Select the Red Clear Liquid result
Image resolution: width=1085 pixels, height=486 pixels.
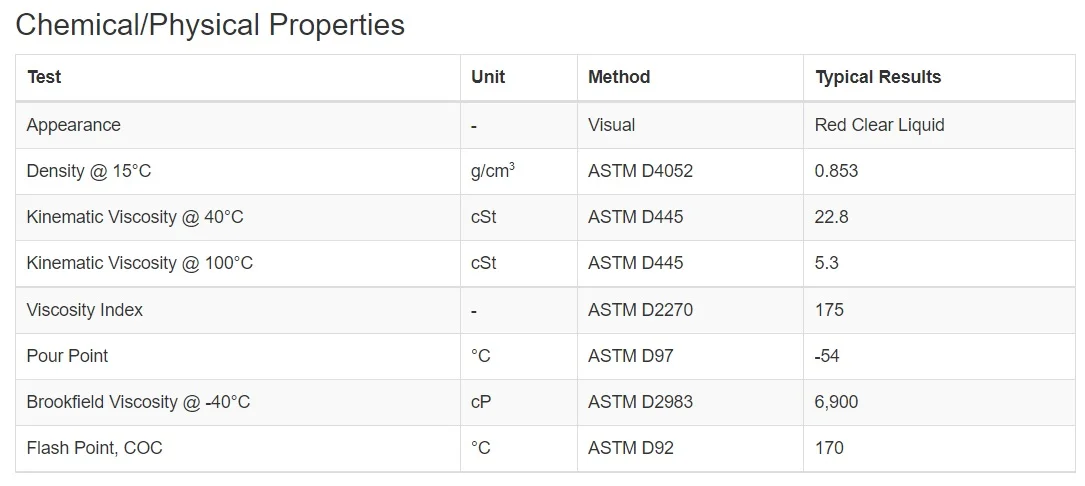click(879, 125)
